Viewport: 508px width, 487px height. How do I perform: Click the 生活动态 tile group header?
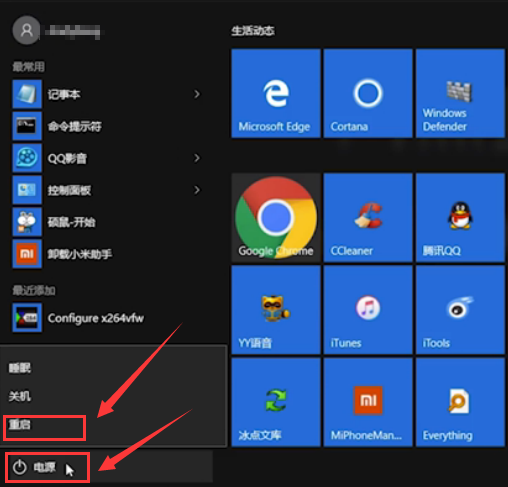pyautogui.click(x=253, y=31)
